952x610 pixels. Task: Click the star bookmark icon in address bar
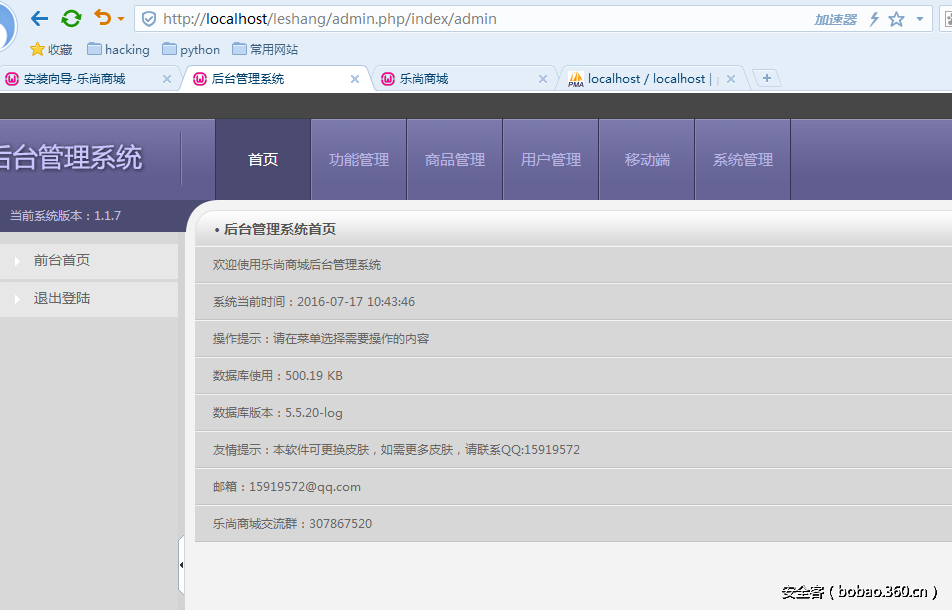pyautogui.click(x=896, y=19)
